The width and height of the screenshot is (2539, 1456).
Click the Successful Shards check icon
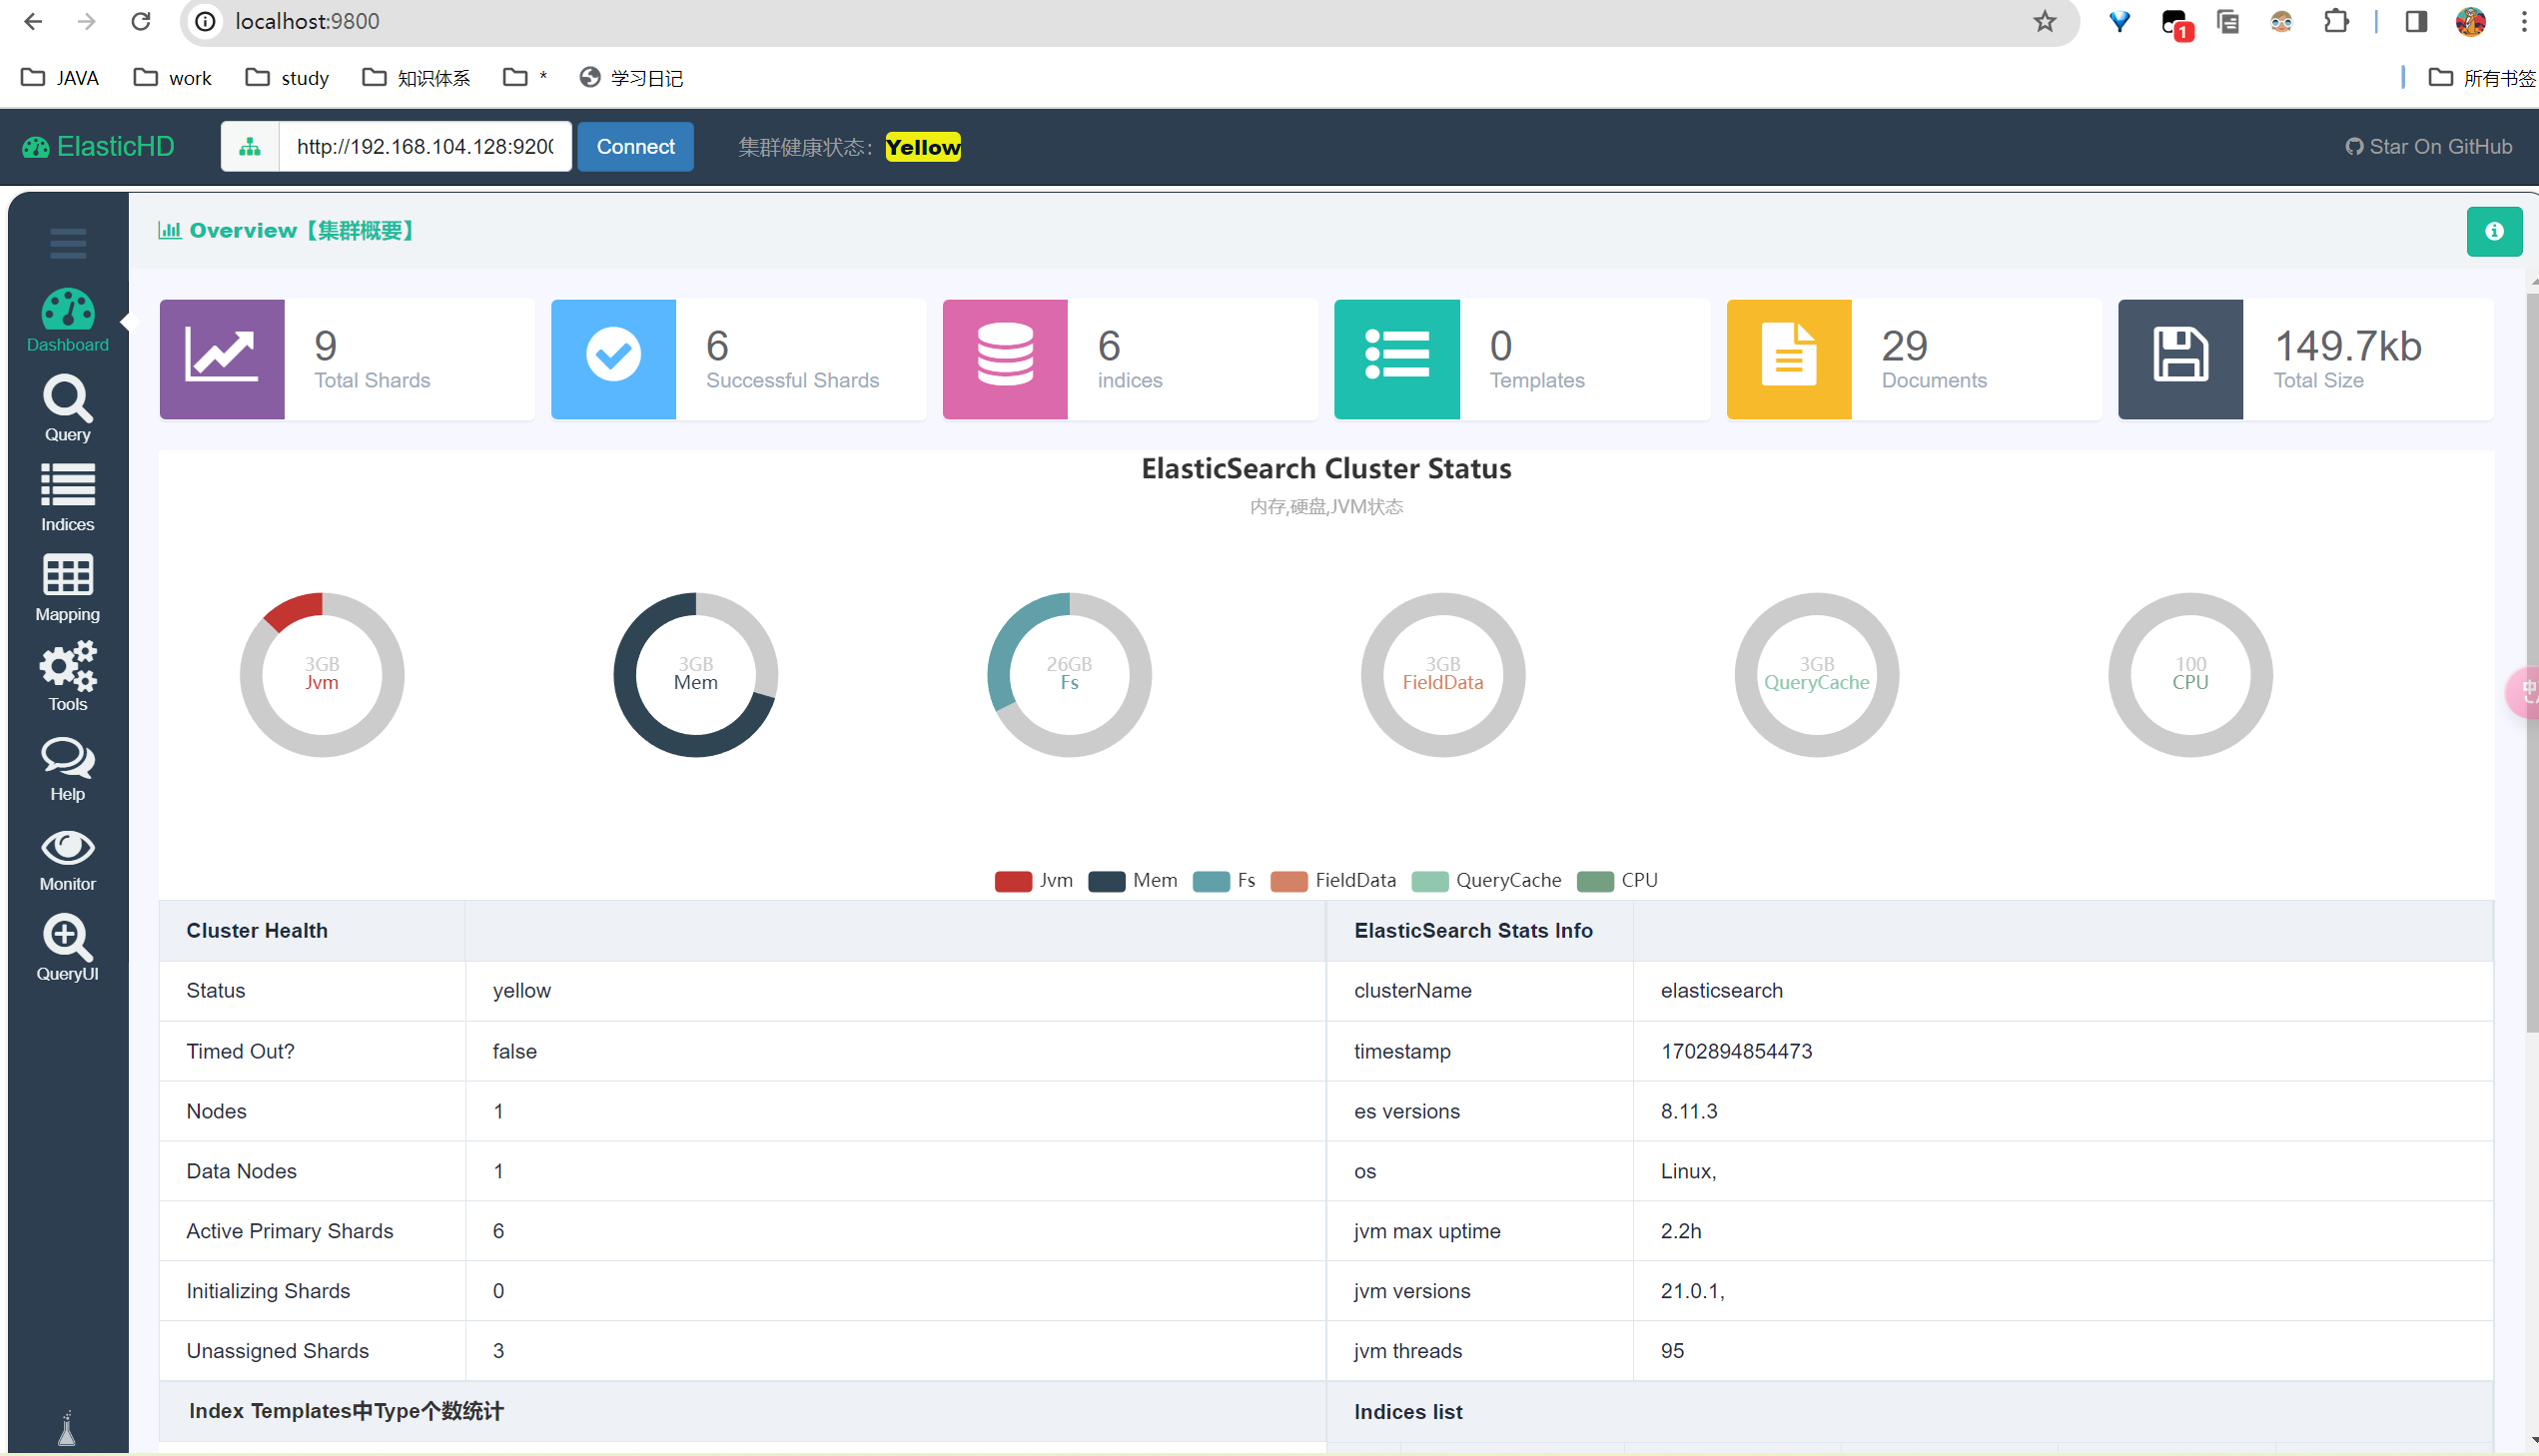(613, 358)
